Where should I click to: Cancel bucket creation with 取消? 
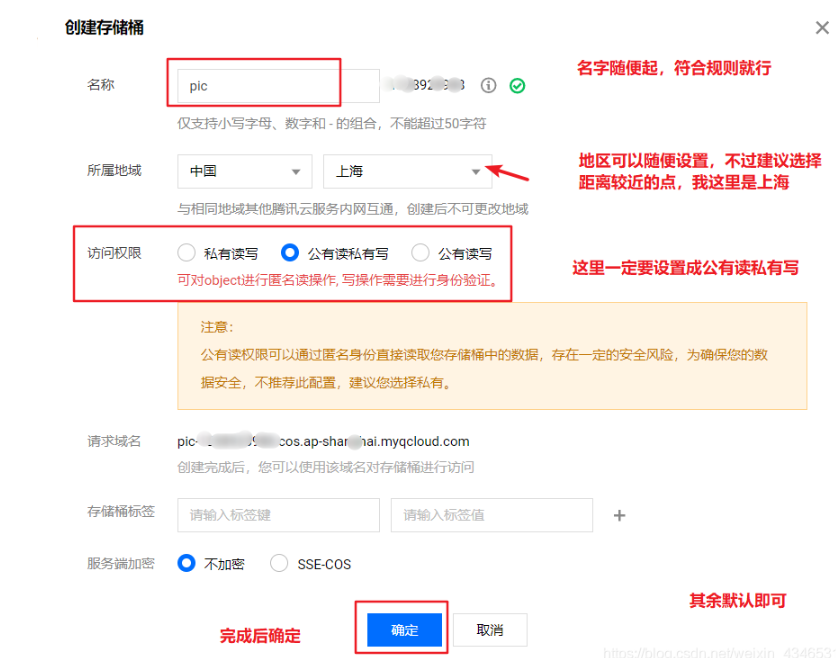coord(489,630)
